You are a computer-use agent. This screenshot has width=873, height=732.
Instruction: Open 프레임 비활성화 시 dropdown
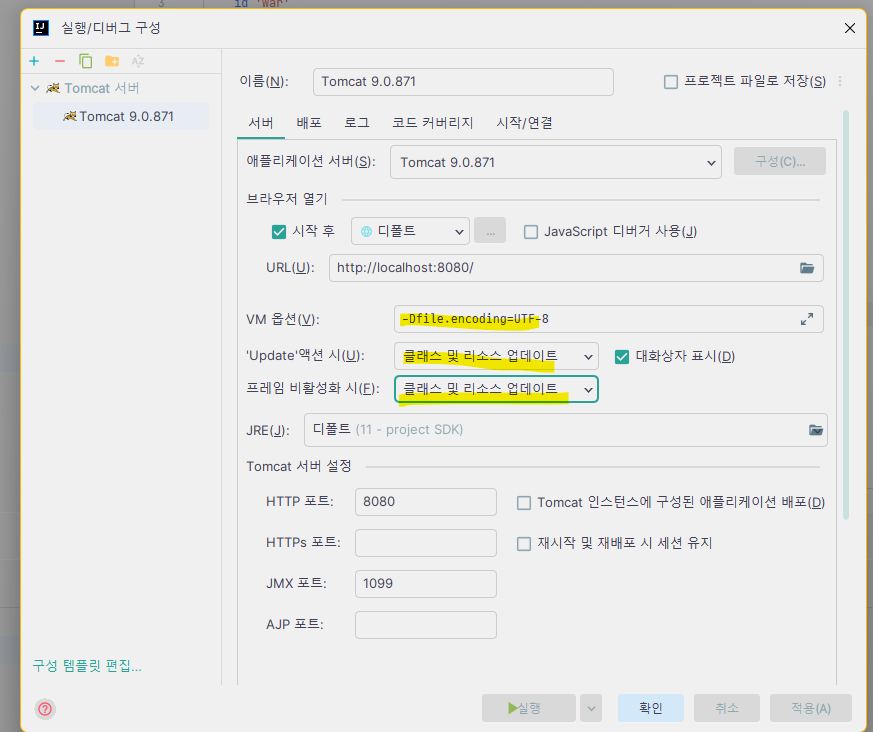point(496,389)
